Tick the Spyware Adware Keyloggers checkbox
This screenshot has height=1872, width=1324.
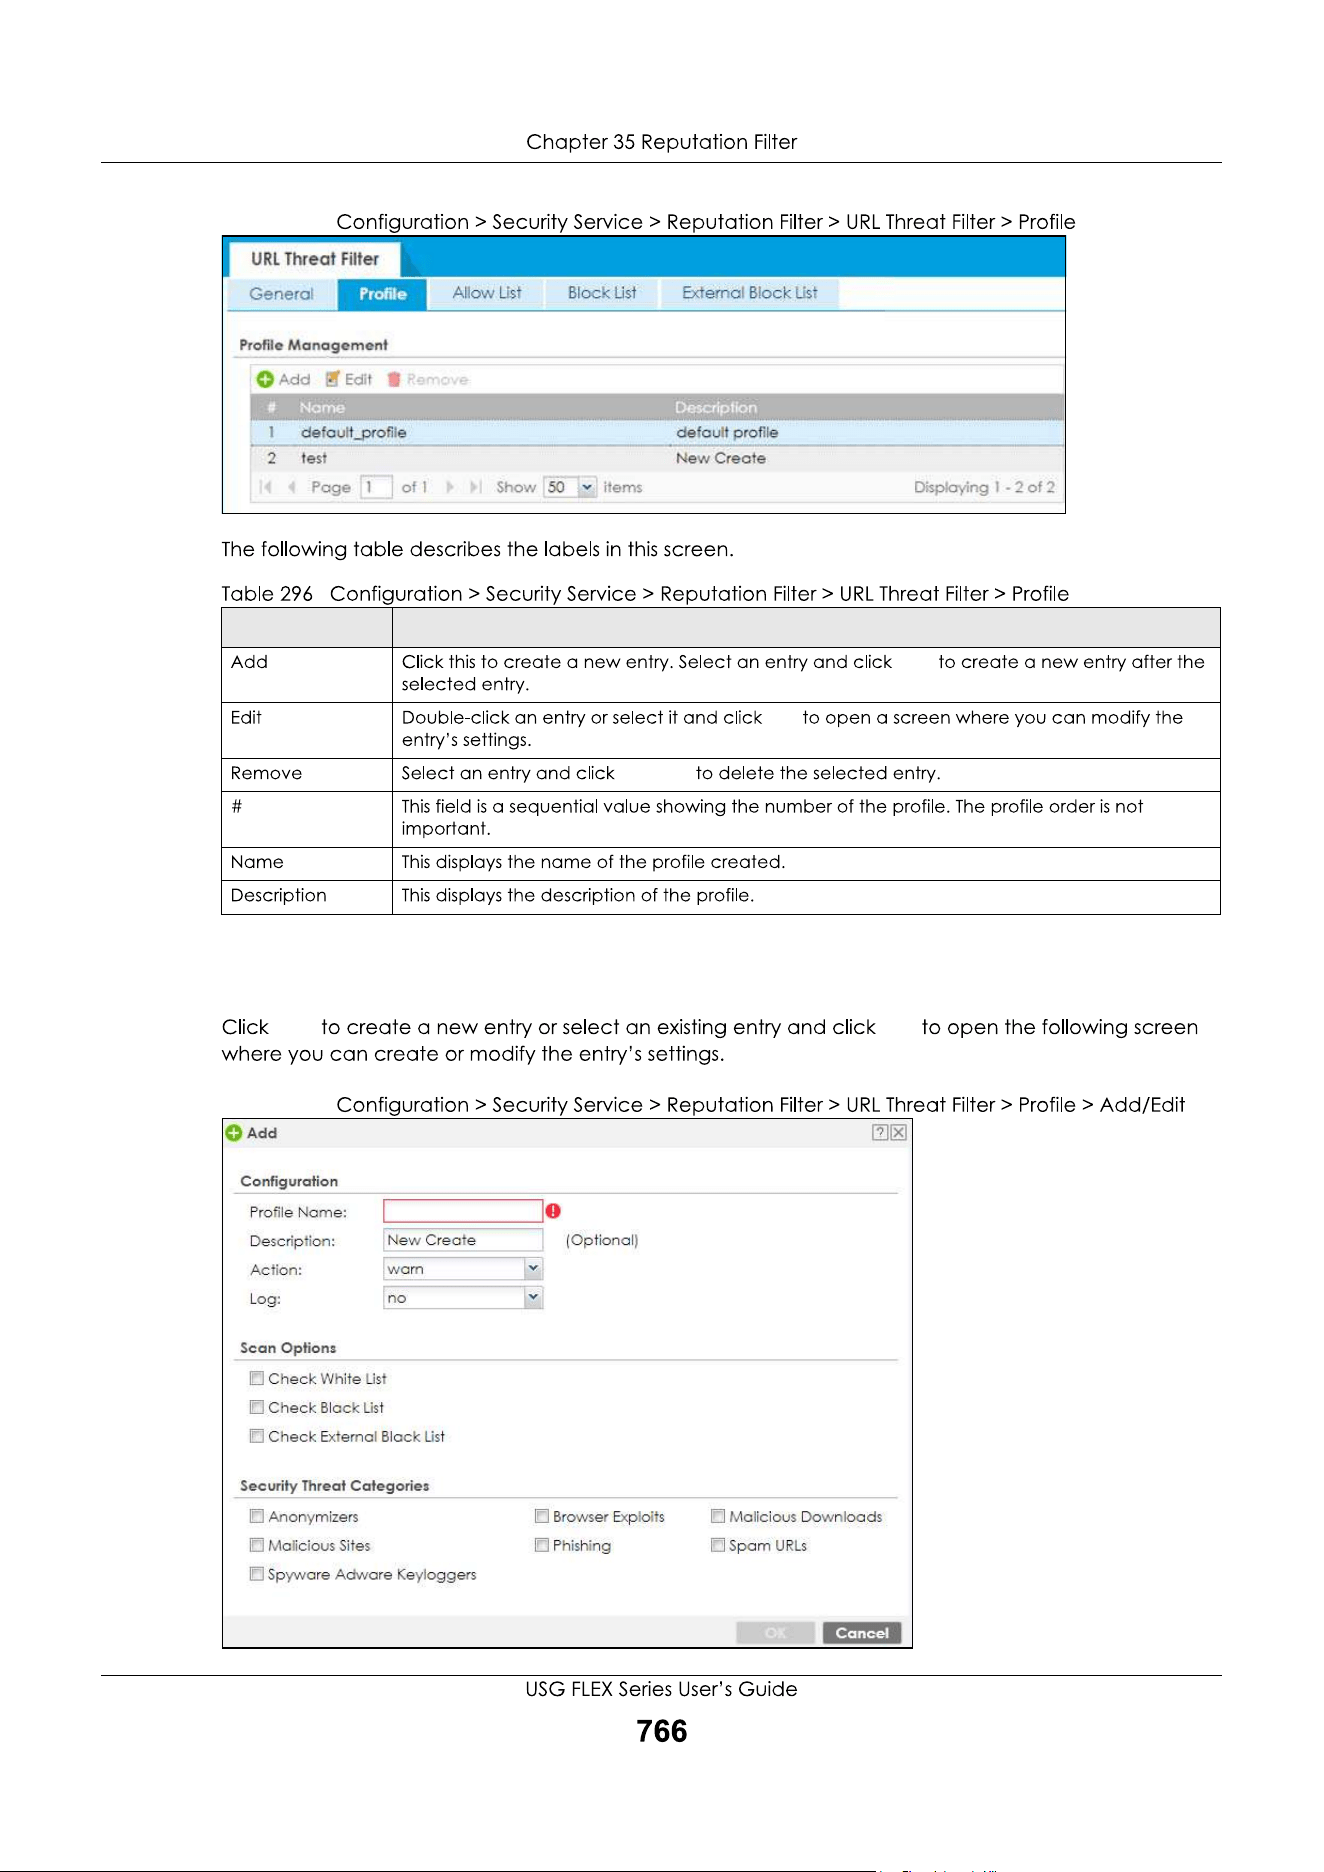(x=257, y=1574)
